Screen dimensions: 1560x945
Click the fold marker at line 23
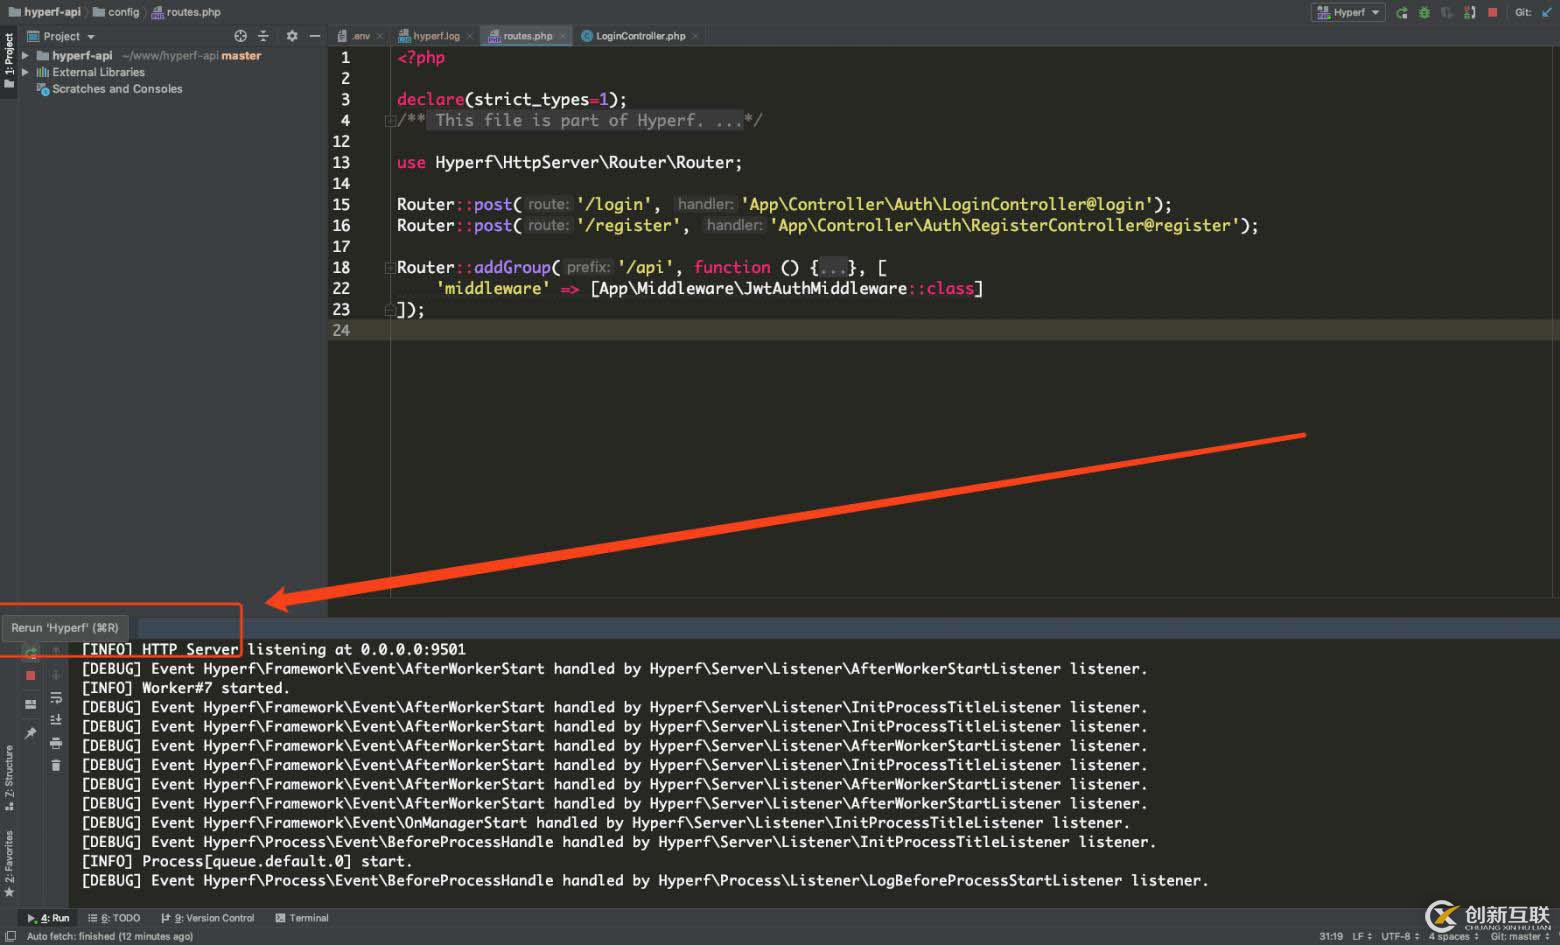click(x=390, y=310)
